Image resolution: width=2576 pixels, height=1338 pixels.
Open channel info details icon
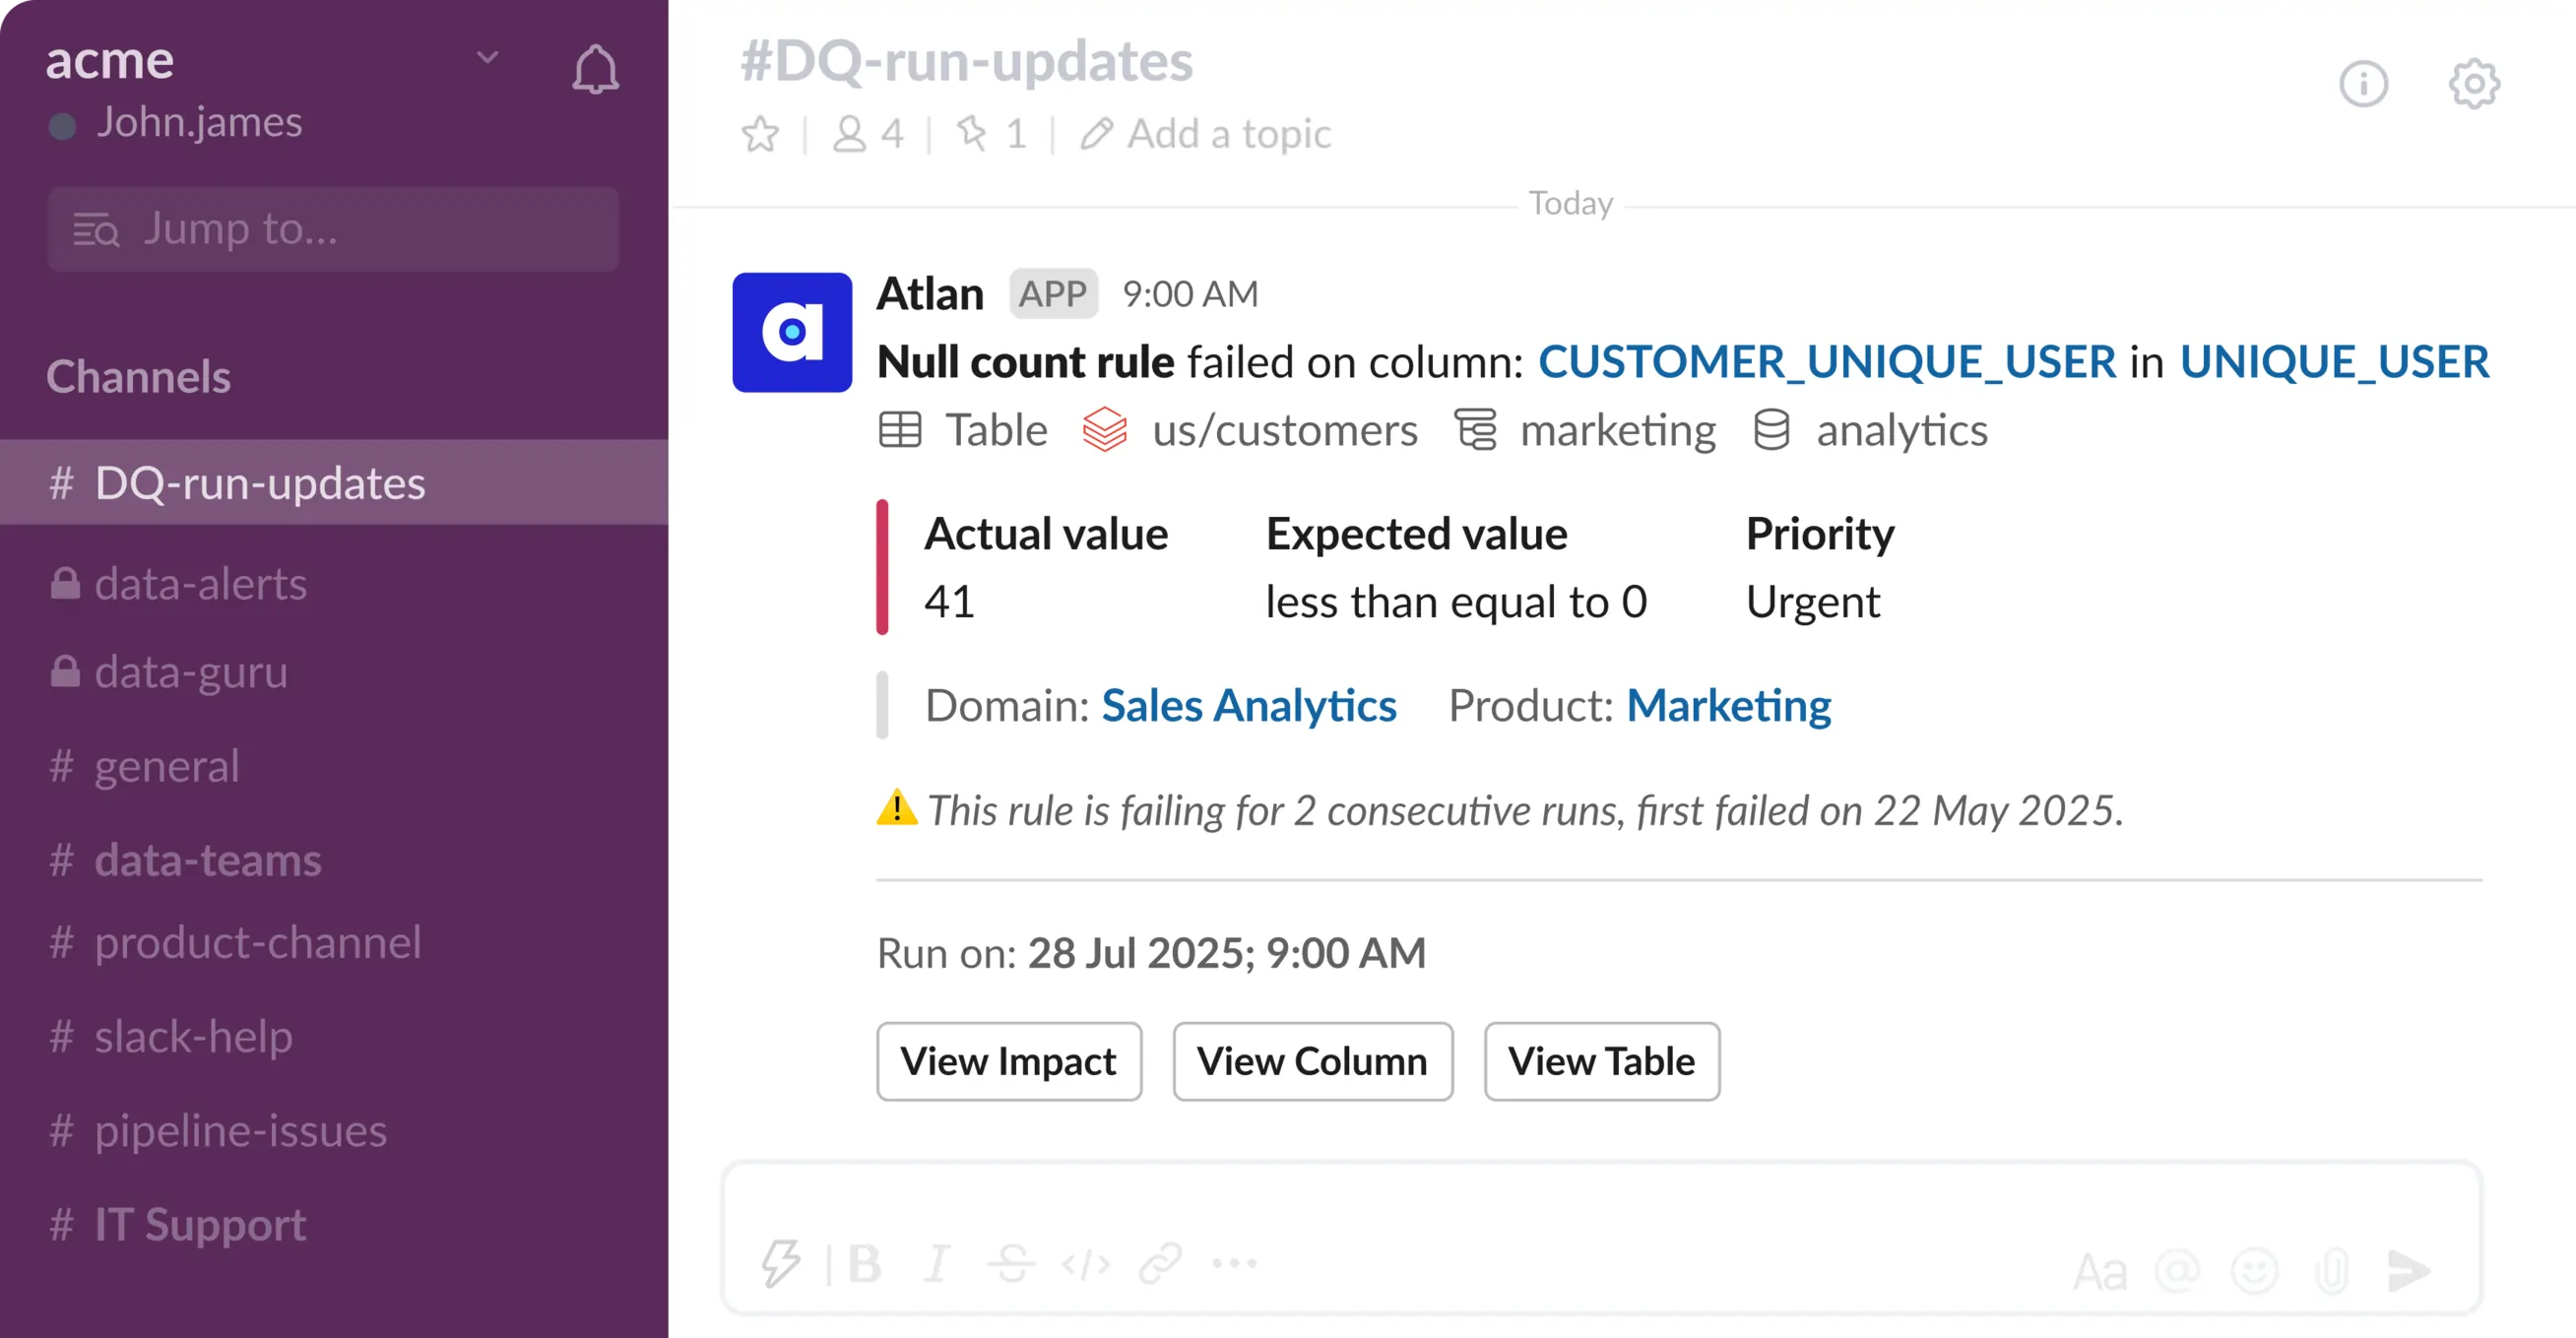pos(2363,84)
